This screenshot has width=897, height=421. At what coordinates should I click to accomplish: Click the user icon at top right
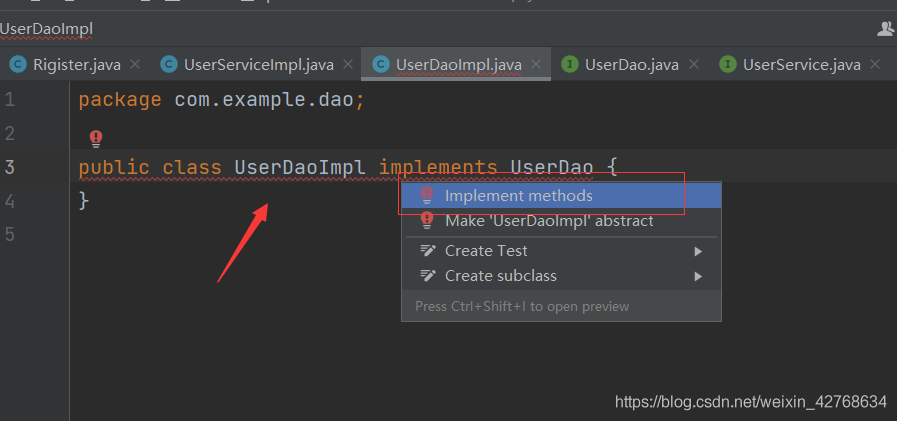coord(886,29)
